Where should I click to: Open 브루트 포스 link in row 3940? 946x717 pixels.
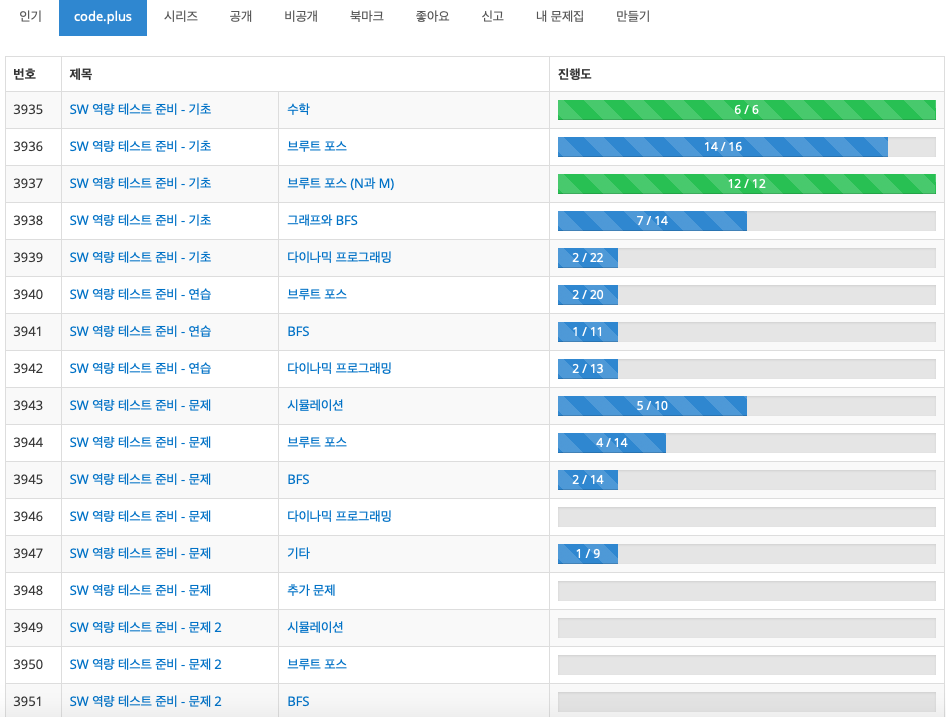click(x=317, y=294)
